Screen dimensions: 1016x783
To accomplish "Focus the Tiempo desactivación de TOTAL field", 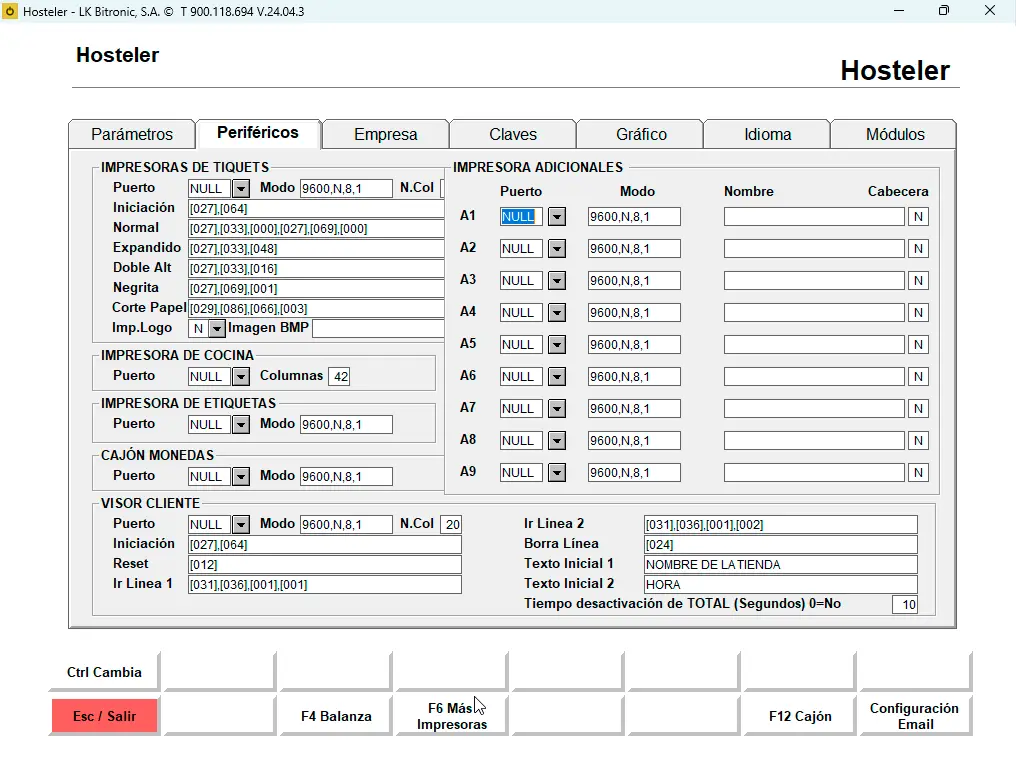I will (905, 605).
